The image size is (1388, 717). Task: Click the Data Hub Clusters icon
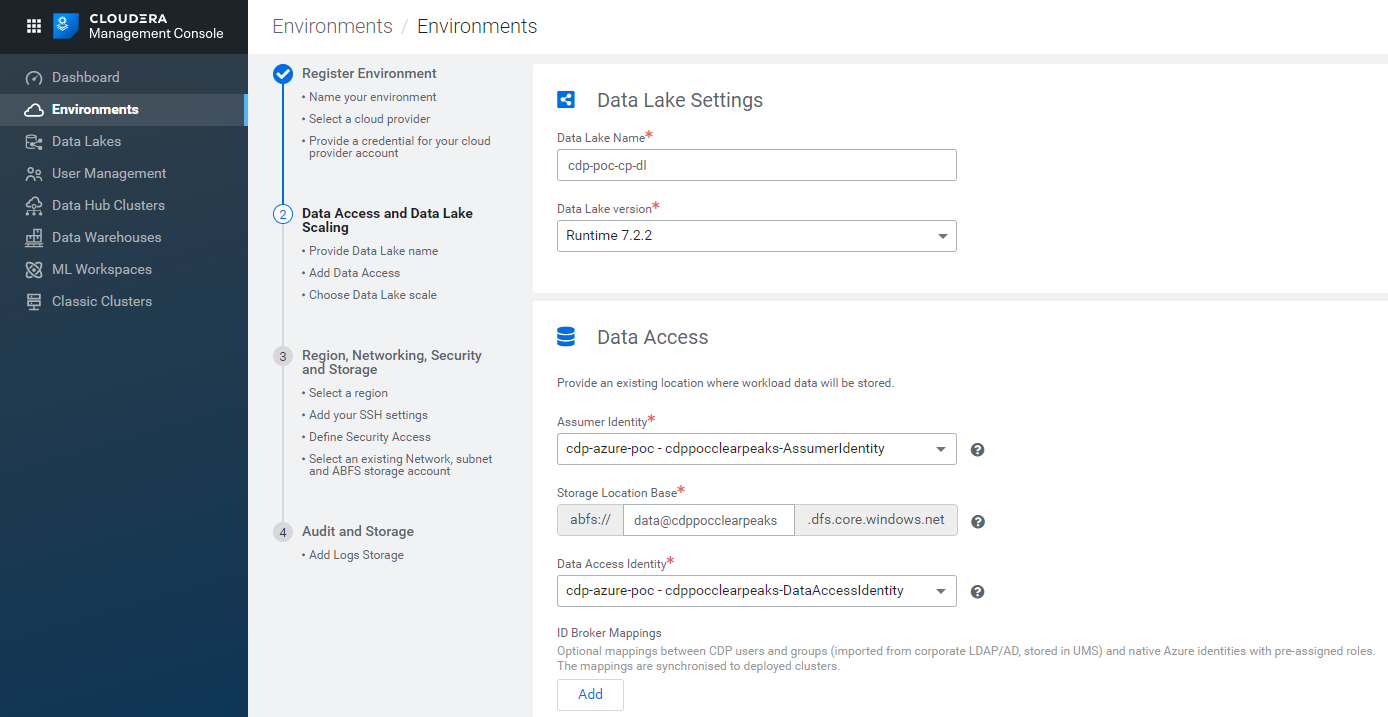[x=34, y=206]
